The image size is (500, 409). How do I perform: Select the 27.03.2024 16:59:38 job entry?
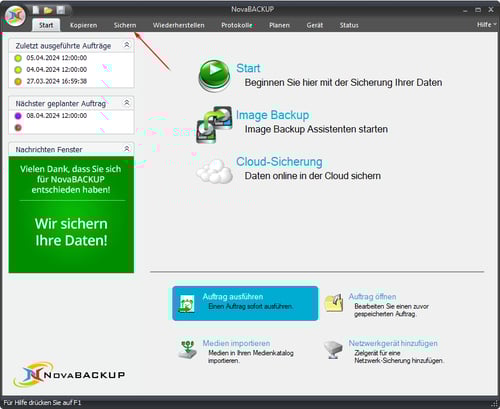(x=57, y=81)
